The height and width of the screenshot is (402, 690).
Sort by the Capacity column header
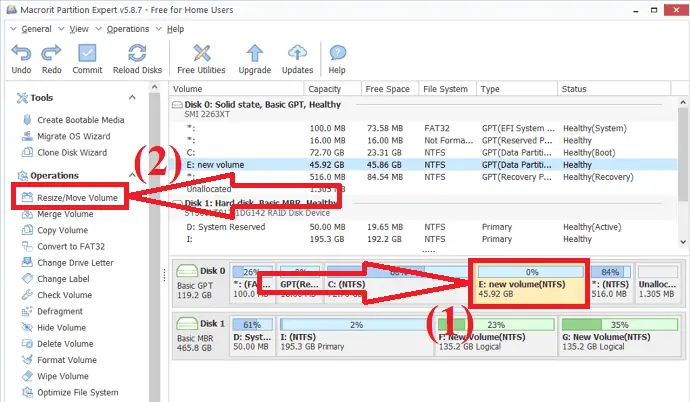[333, 89]
